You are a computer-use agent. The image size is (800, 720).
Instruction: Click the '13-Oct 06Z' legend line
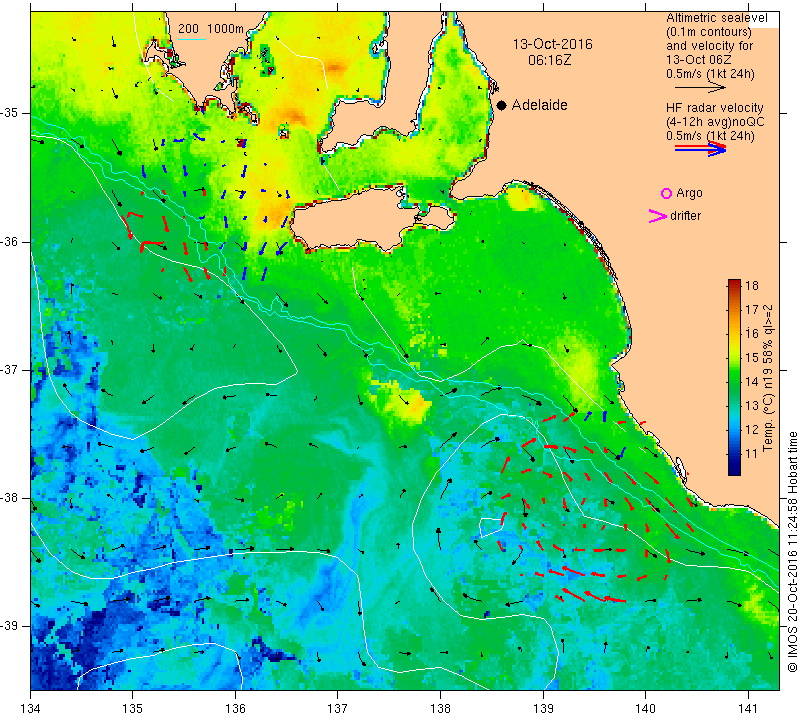coord(698,60)
